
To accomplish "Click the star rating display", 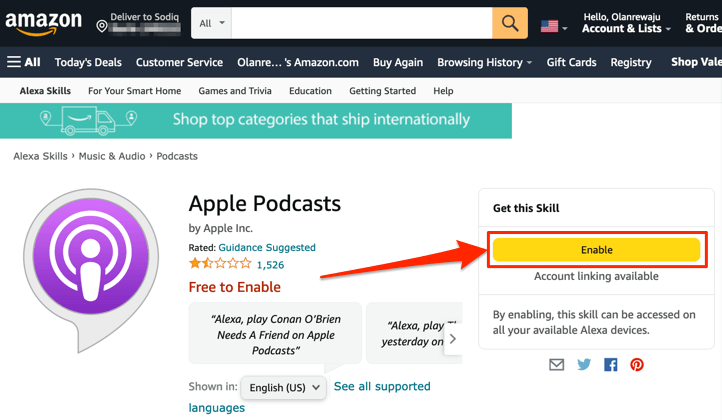I will coord(219,265).
